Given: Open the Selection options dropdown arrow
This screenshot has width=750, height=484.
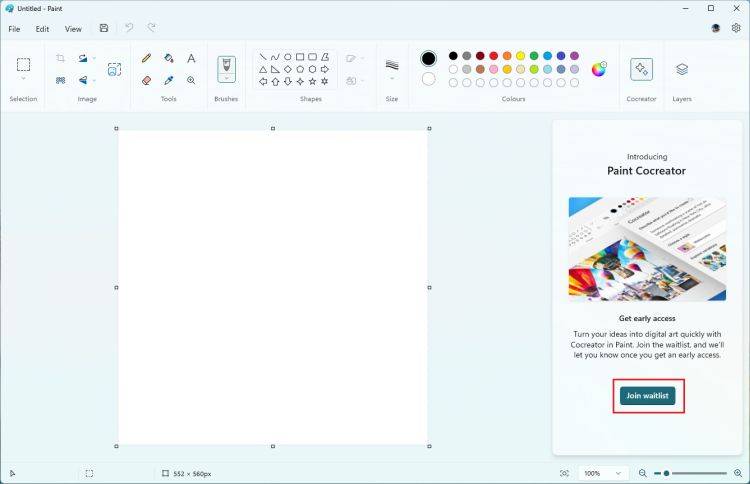Looking at the screenshot, I should (x=23, y=78).
